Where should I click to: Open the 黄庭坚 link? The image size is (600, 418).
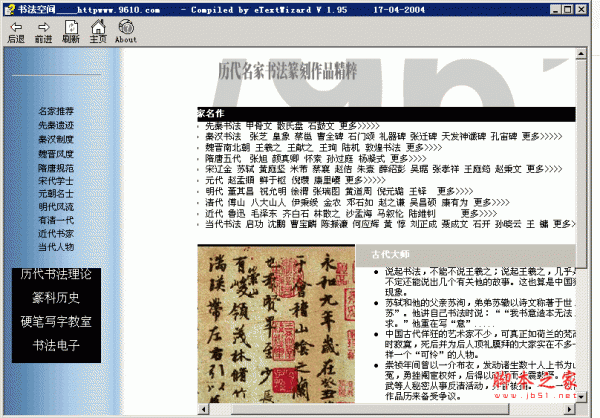tap(272, 169)
